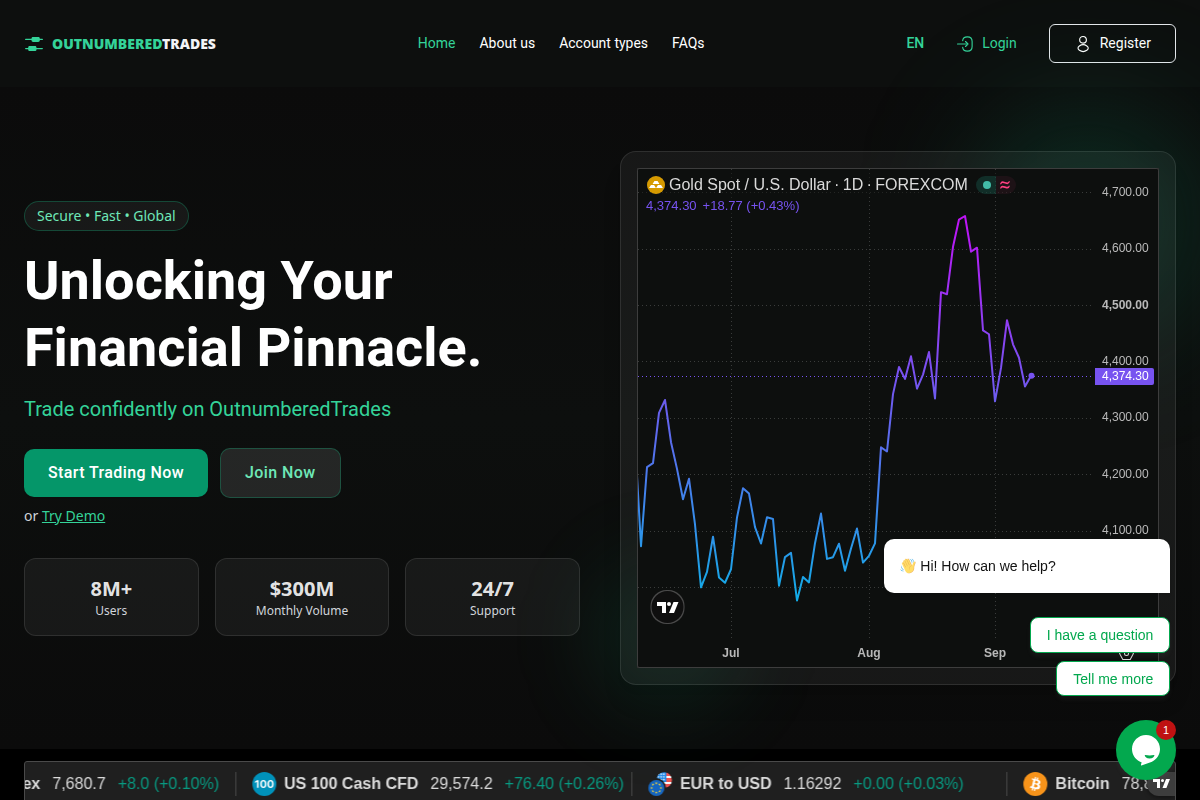The width and height of the screenshot is (1200, 800).
Task: Click the $300M Monthly Volume card
Action: 302,597
